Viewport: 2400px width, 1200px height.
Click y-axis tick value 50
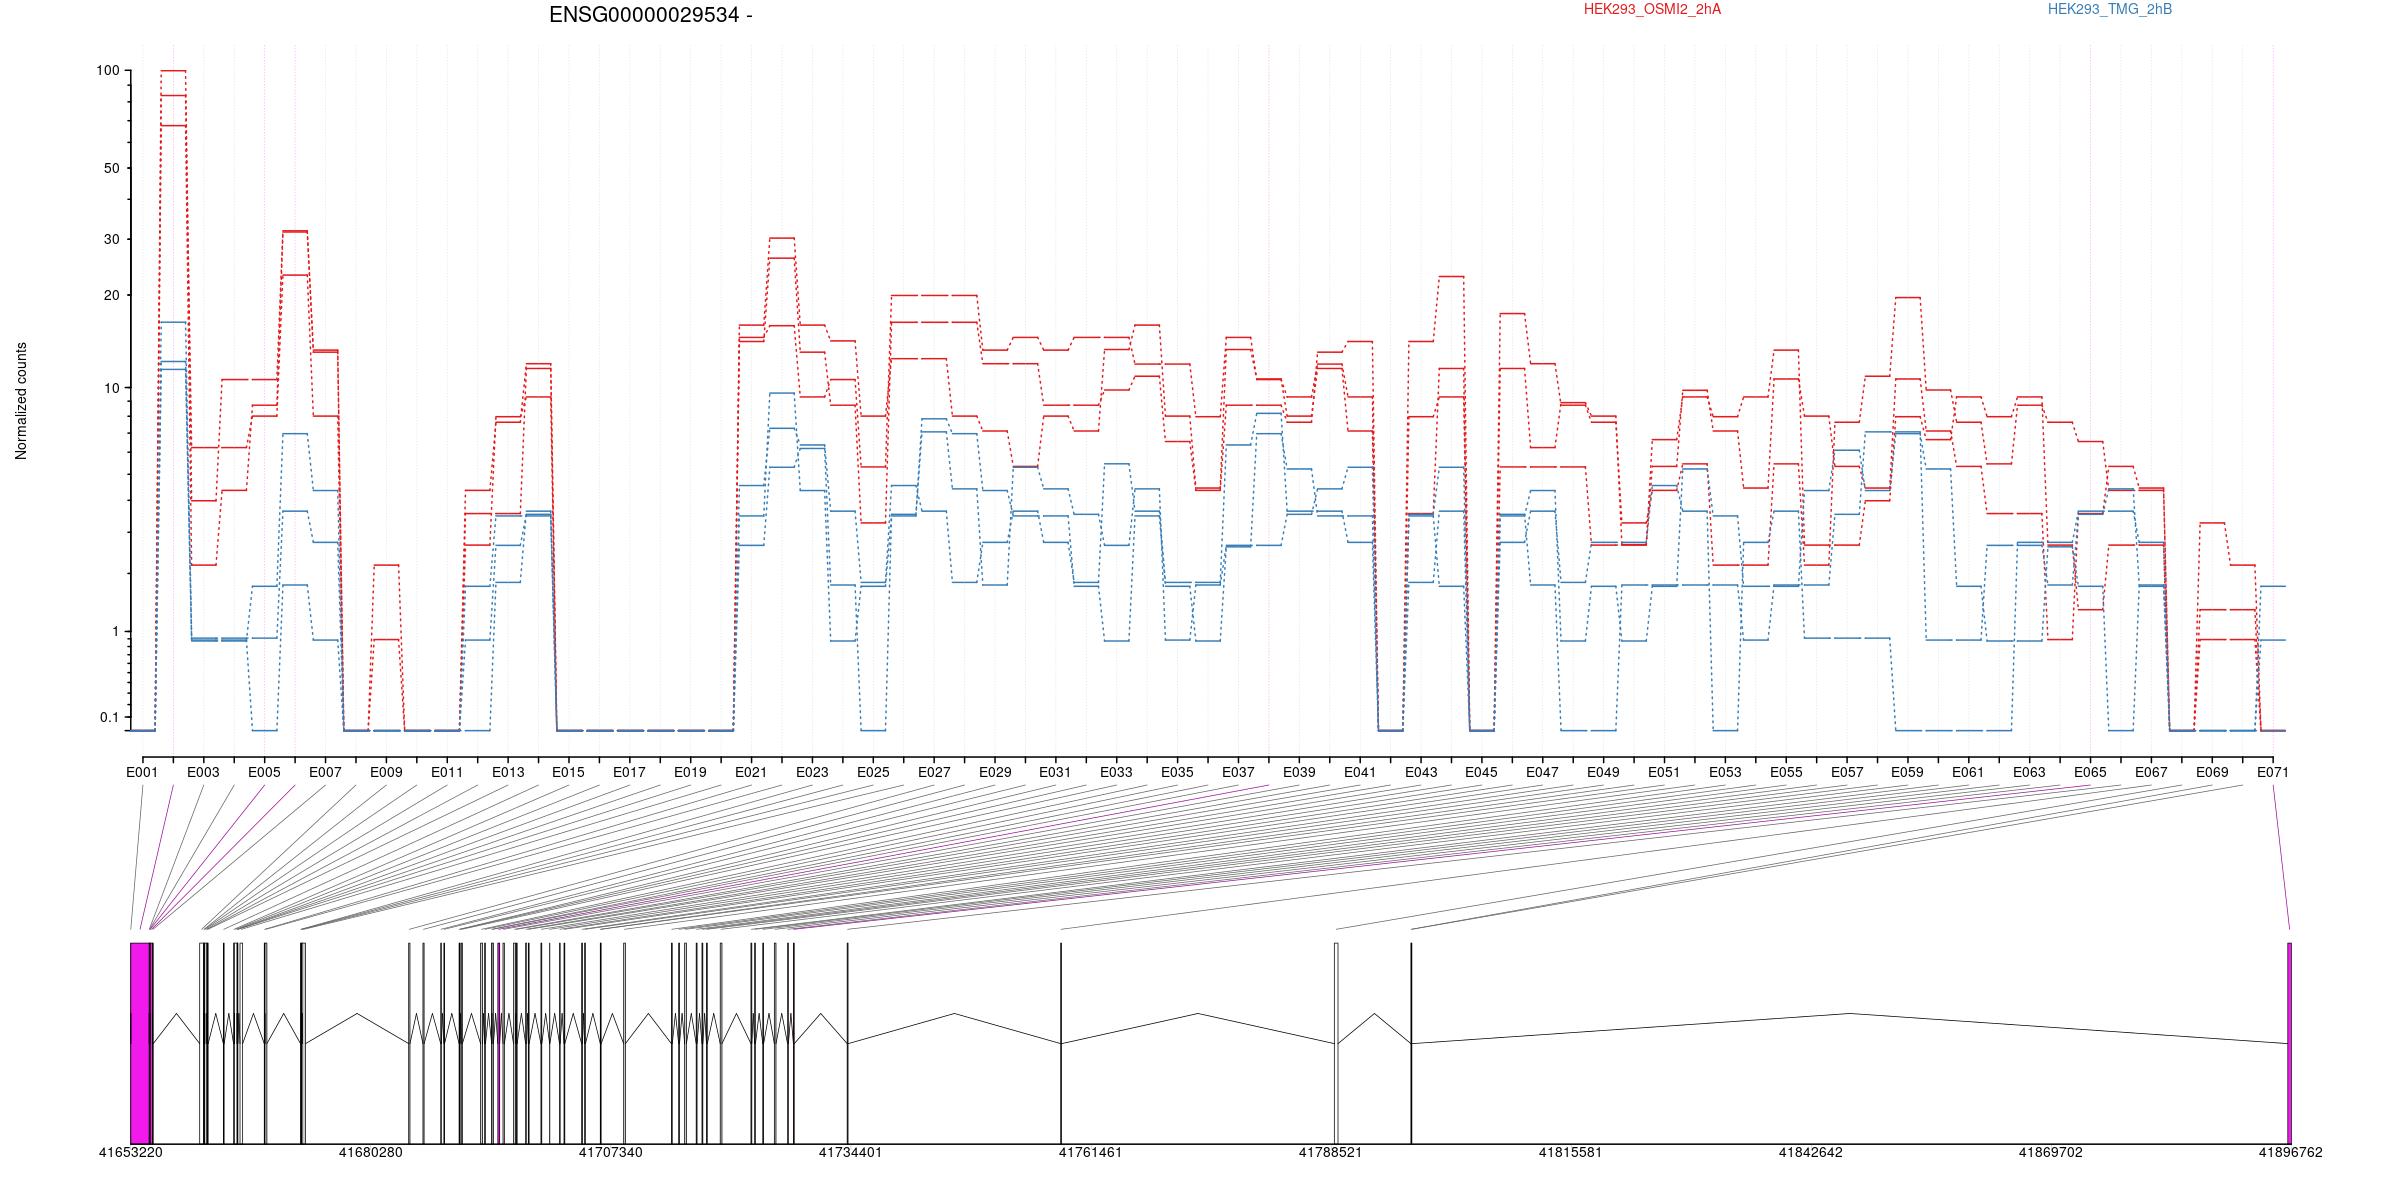click(x=111, y=168)
